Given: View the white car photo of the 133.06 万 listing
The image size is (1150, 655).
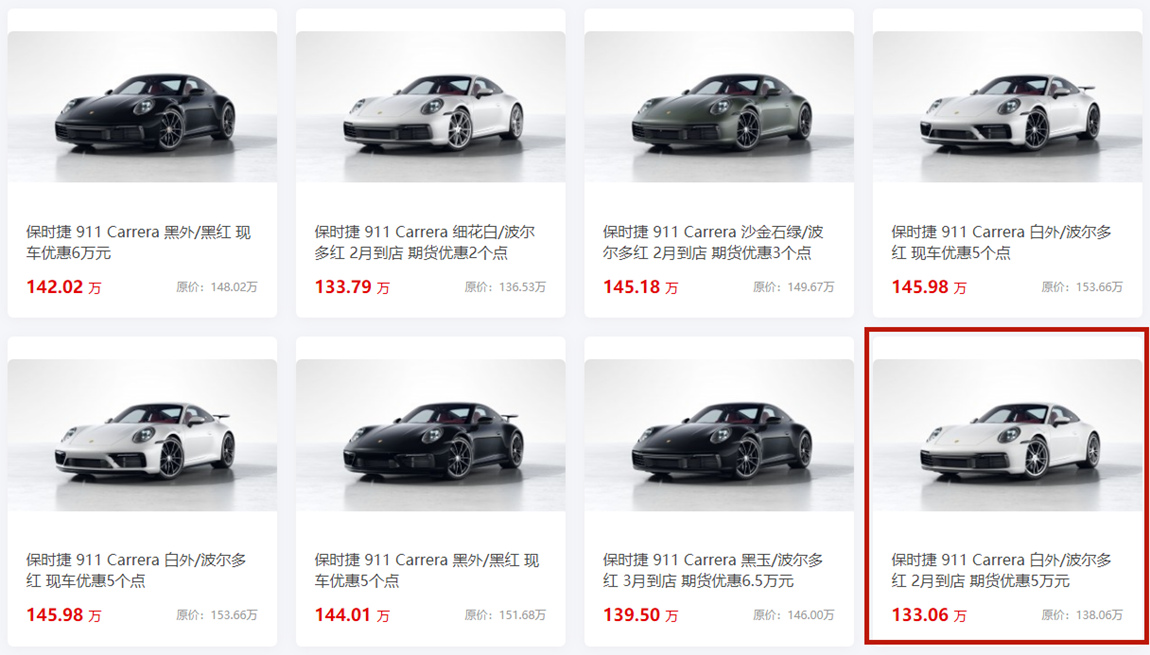Looking at the screenshot, I should (x=1007, y=435).
